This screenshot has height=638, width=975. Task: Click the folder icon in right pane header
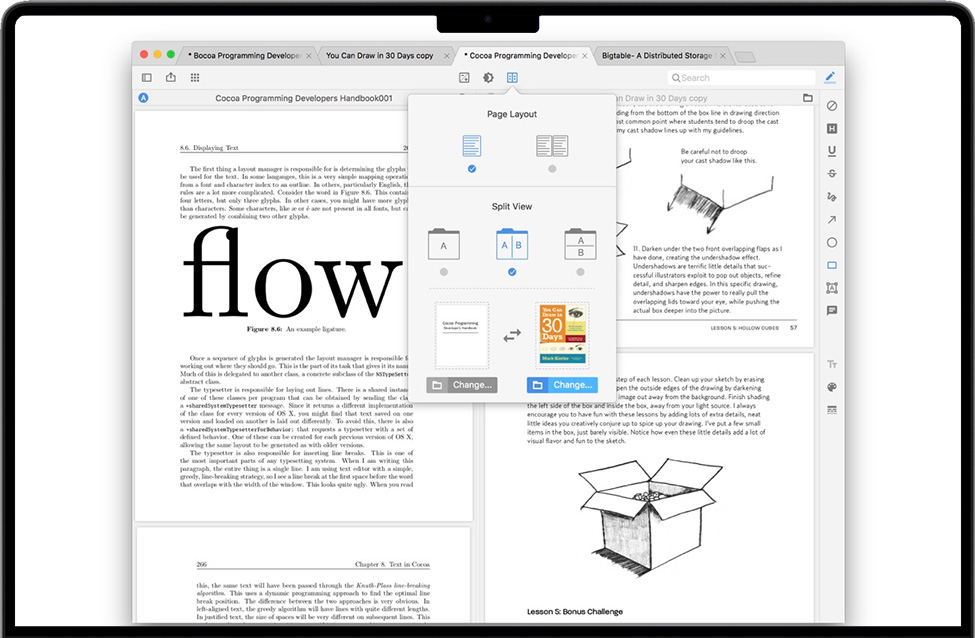click(808, 98)
